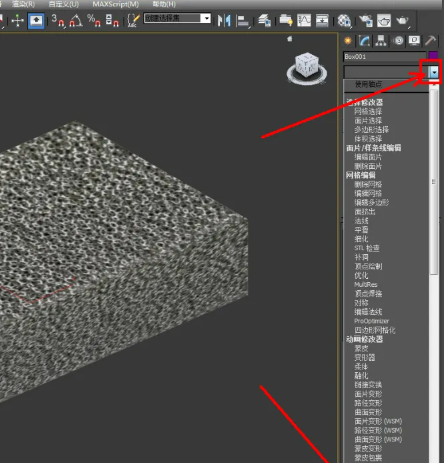Image resolution: width=444 pixels, height=463 pixels.
Task: Choose 体积选择 modifier from the list
Action: pos(368,139)
